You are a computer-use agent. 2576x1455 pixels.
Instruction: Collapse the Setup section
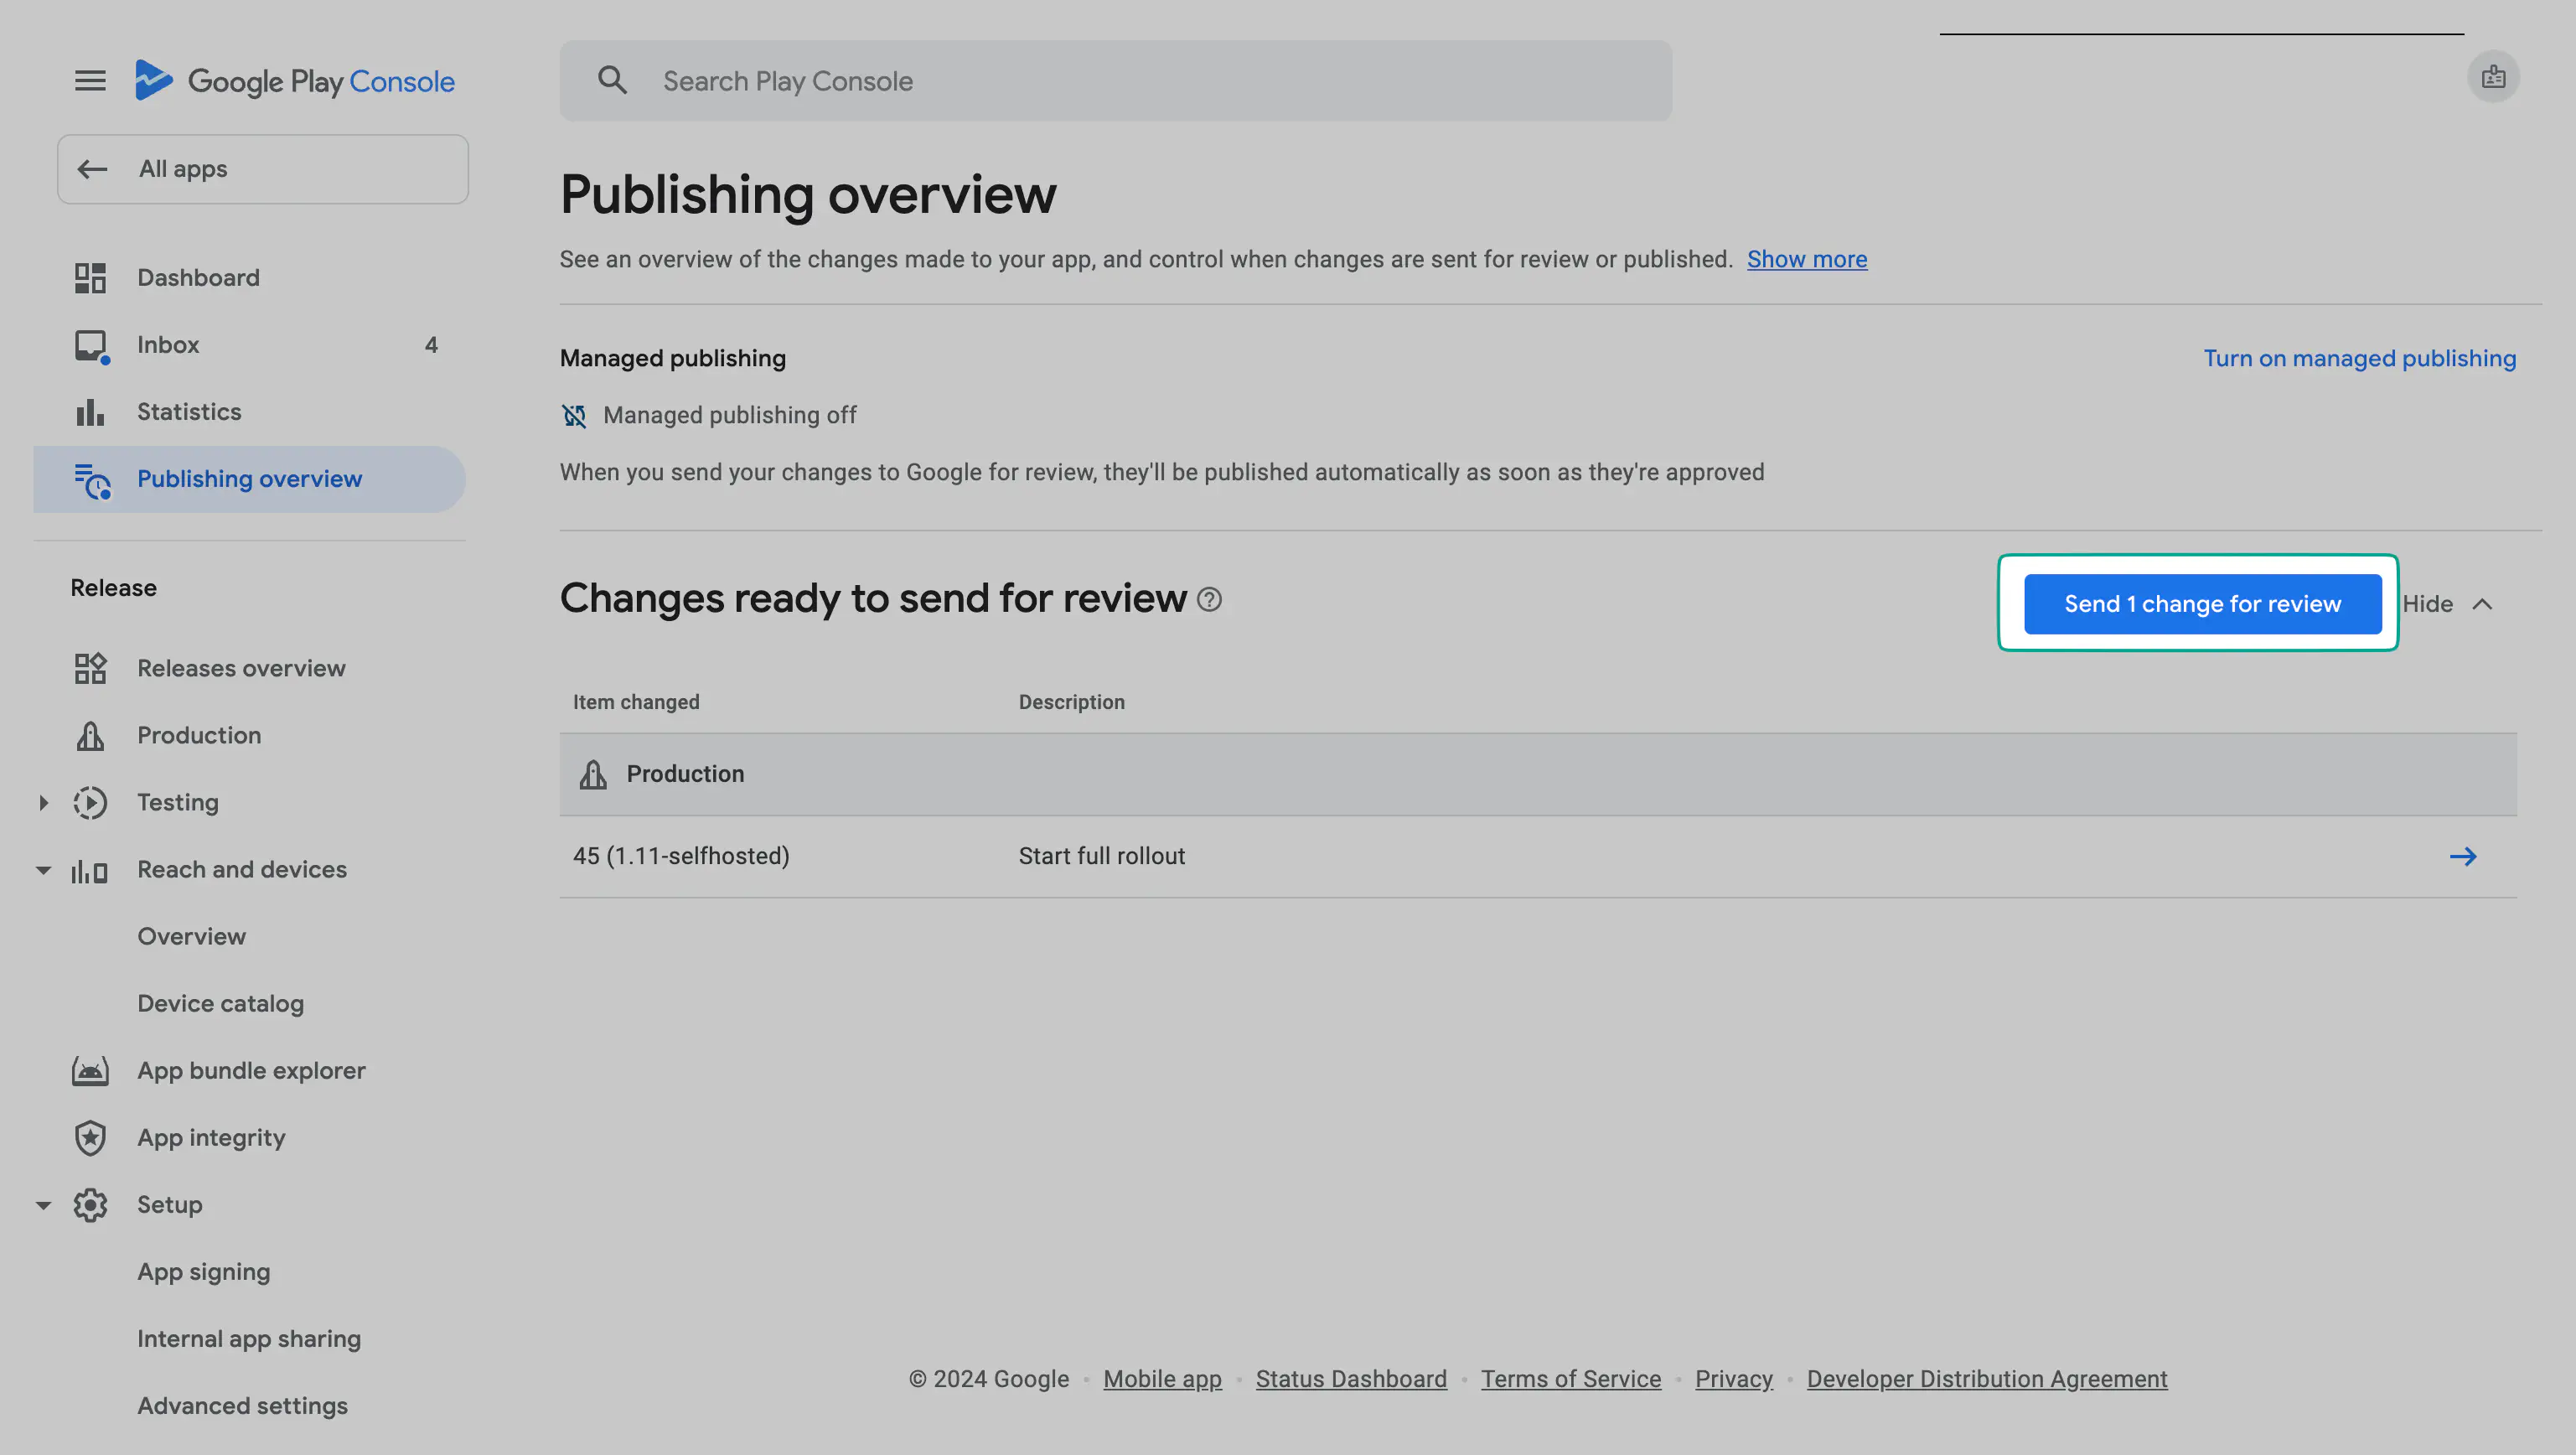coord(43,1205)
